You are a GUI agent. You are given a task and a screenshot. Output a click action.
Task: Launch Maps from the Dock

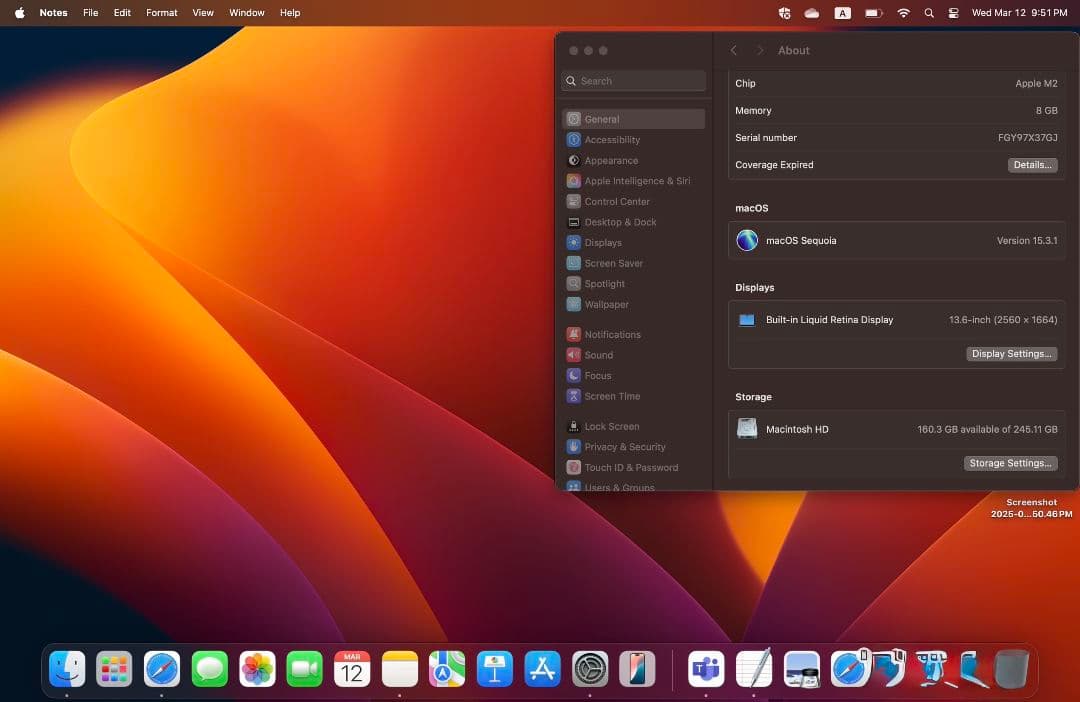click(x=447, y=669)
